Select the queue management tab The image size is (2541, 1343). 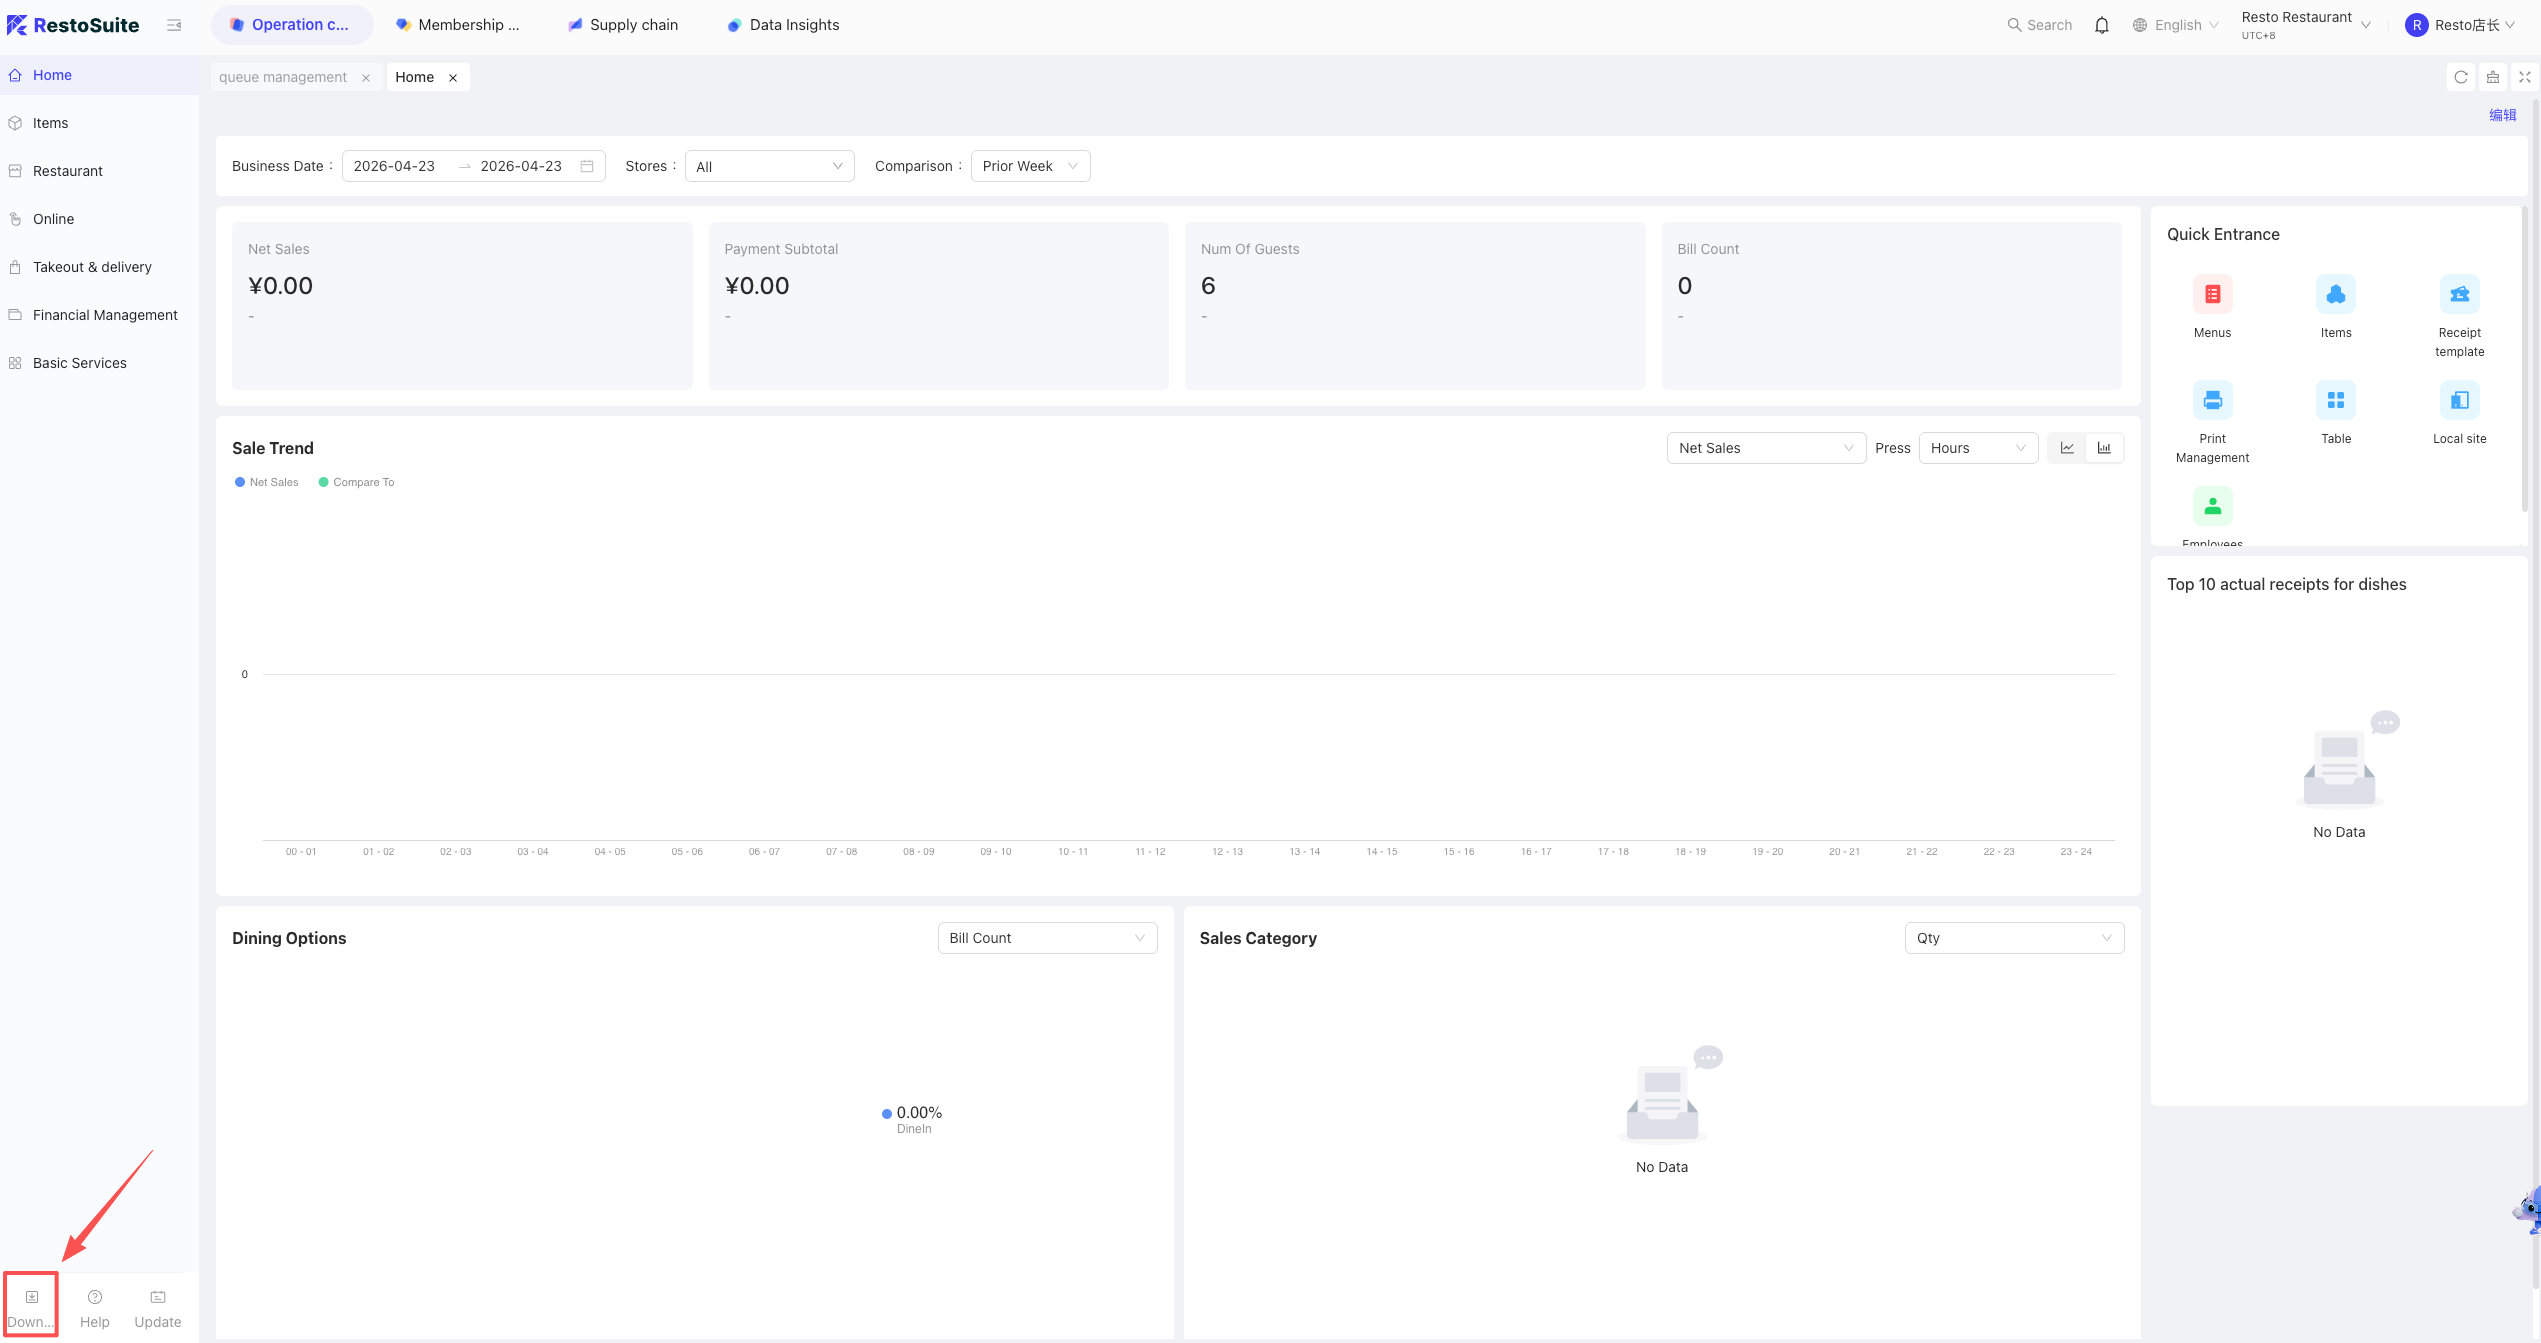click(x=283, y=77)
